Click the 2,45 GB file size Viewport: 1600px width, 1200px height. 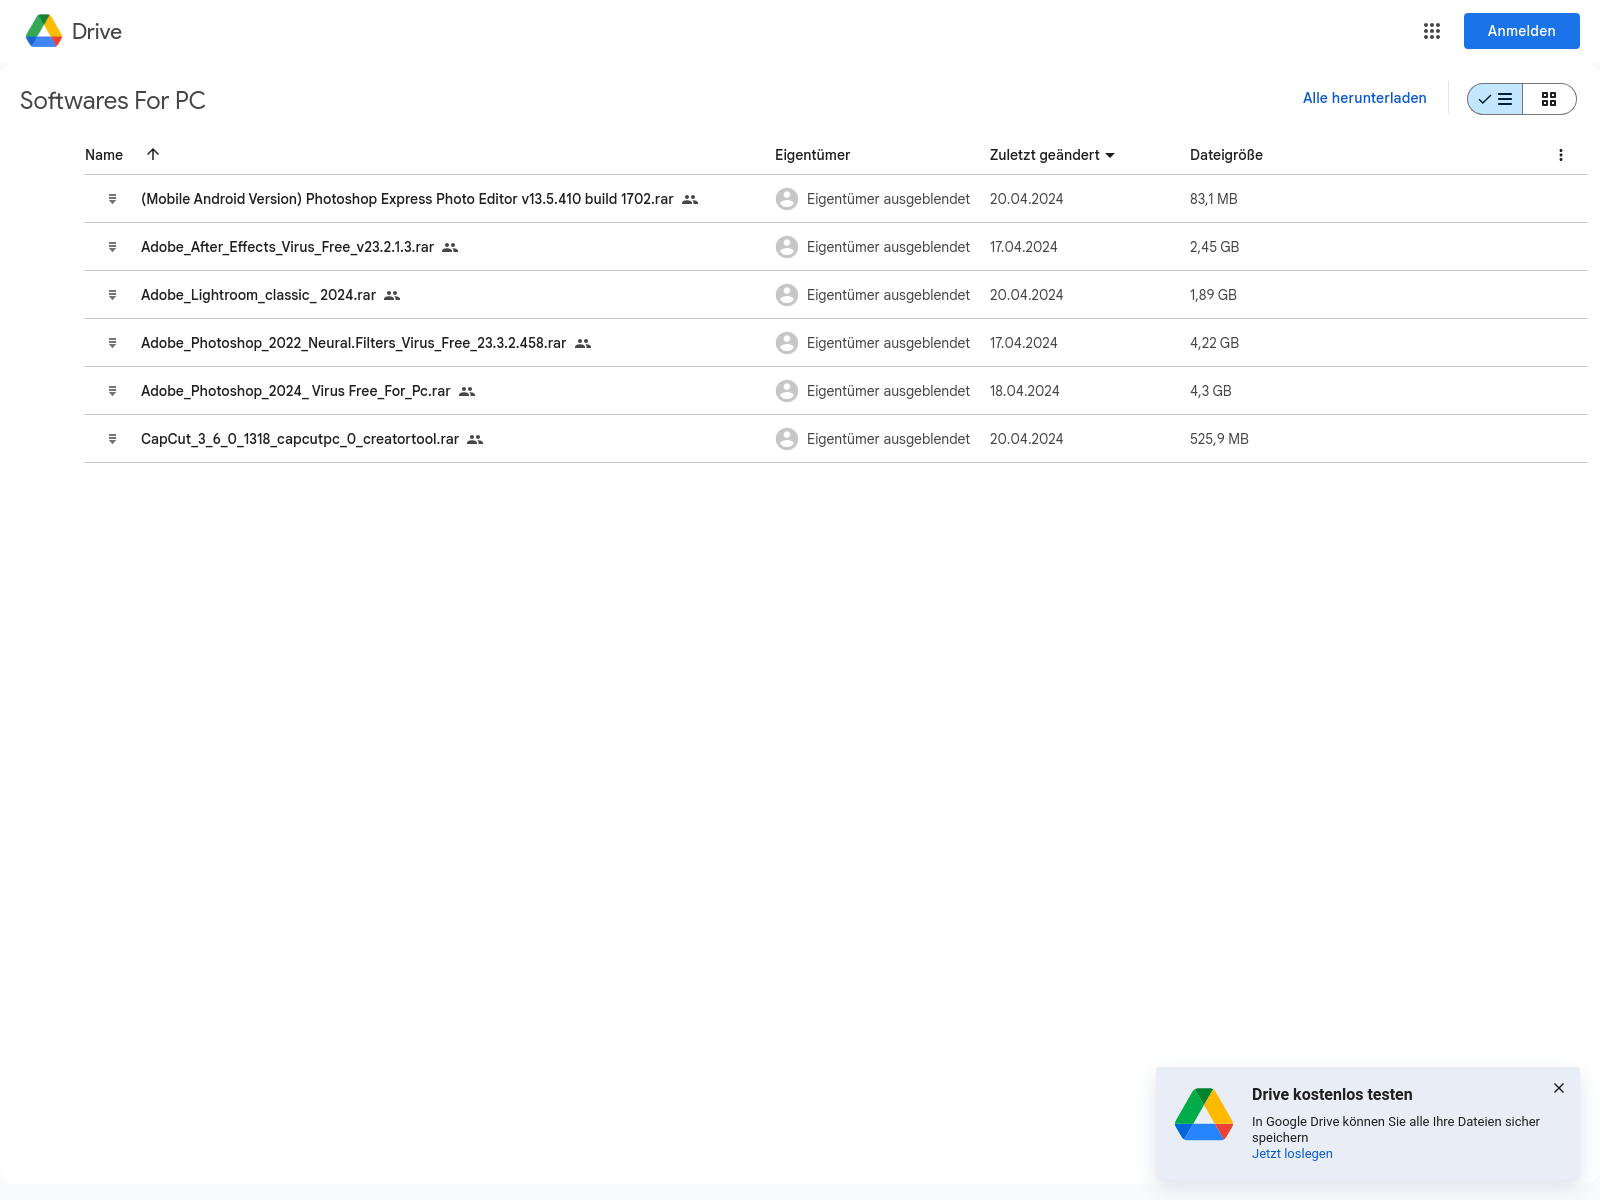point(1214,247)
